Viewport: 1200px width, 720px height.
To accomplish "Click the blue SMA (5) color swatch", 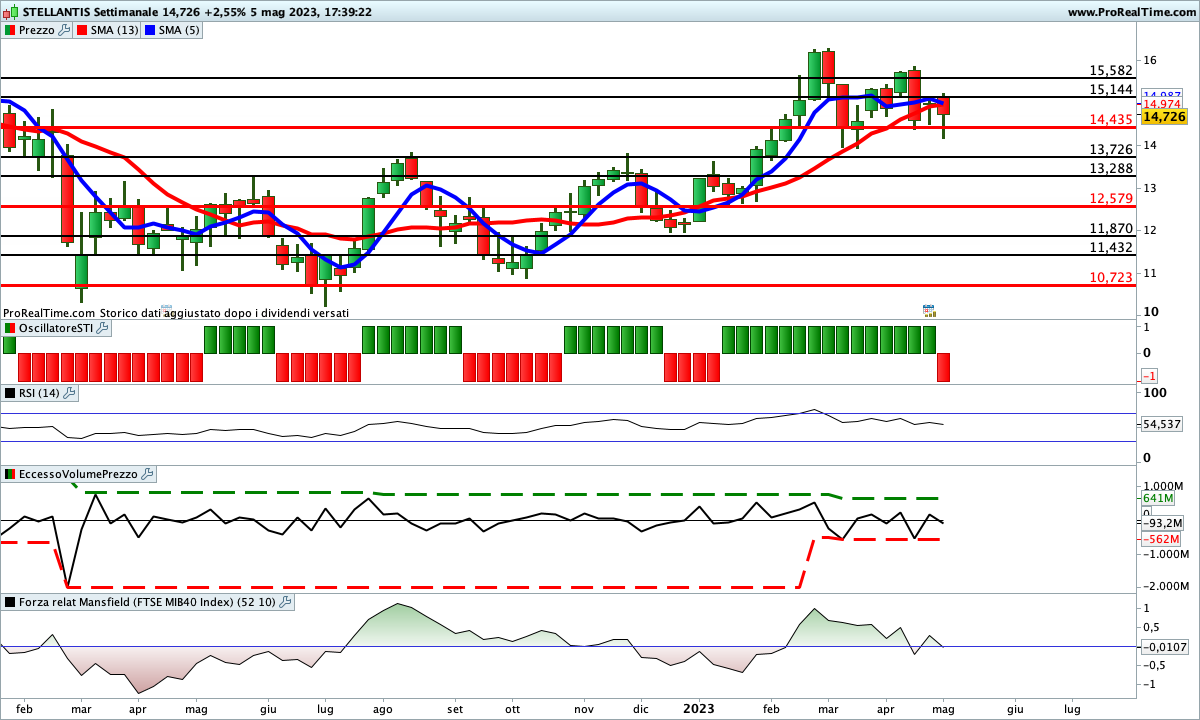I will click(x=152, y=30).
